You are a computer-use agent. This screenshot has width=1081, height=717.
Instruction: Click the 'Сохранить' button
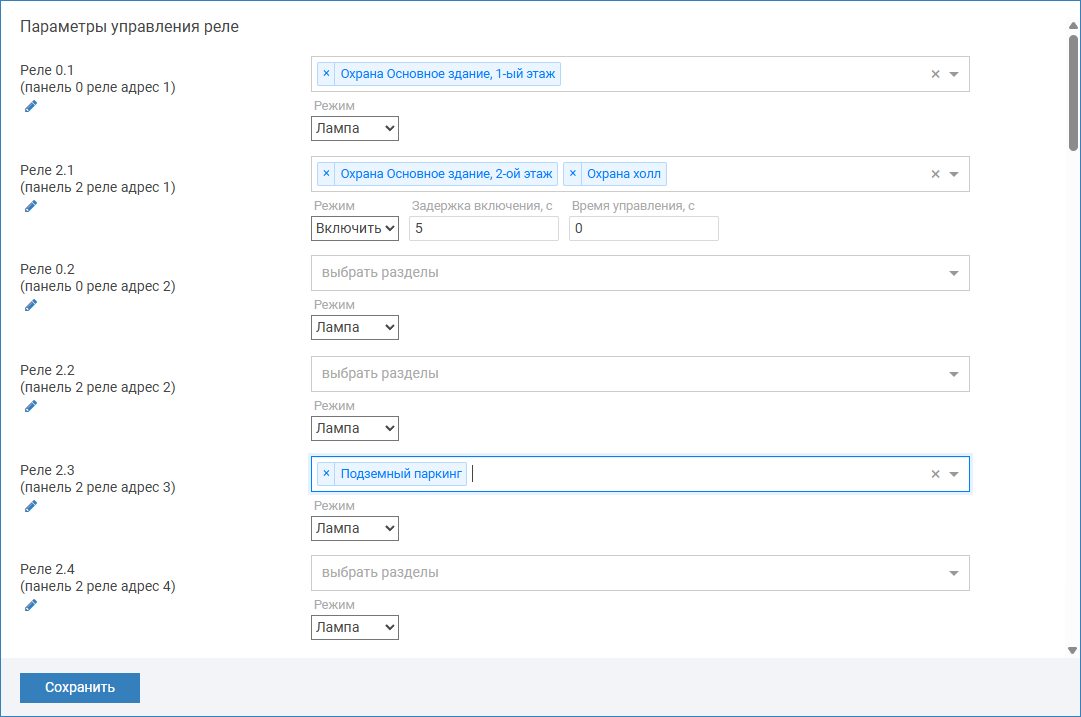(80, 688)
